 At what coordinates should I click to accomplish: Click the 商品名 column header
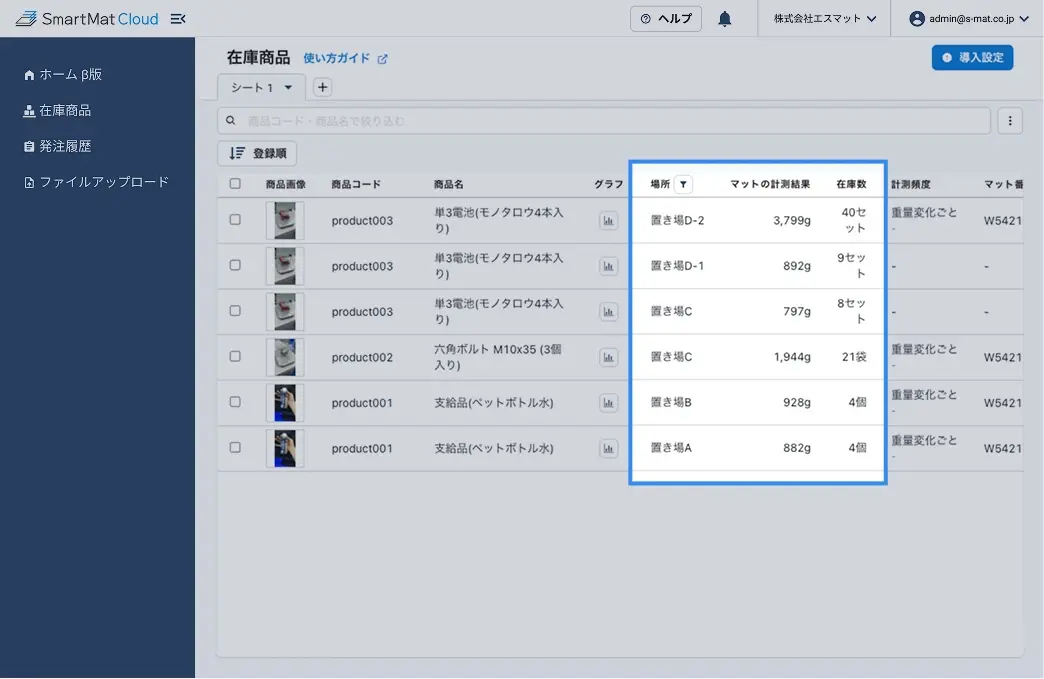(x=448, y=184)
